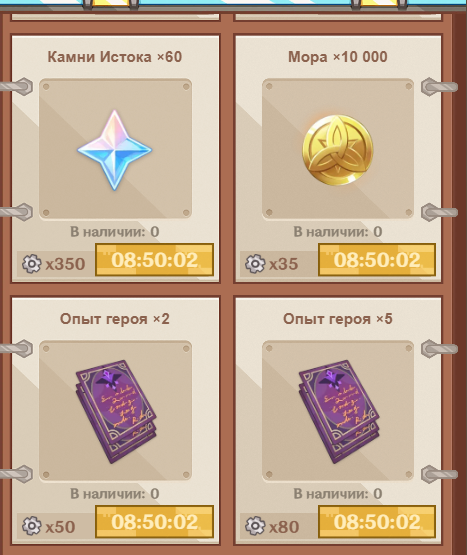Click the gear icon next to x350

[32, 264]
